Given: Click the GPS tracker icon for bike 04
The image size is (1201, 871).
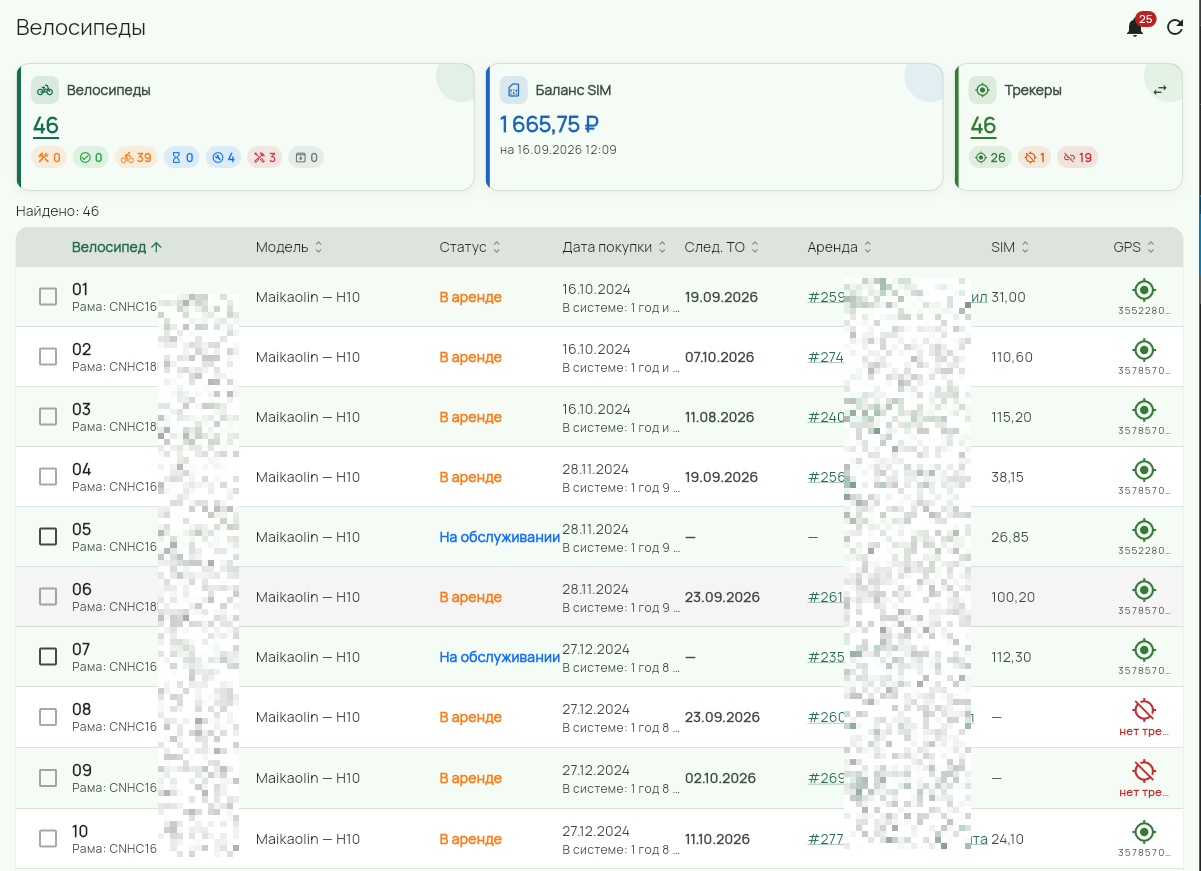Looking at the screenshot, I should pyautogui.click(x=1144, y=470).
